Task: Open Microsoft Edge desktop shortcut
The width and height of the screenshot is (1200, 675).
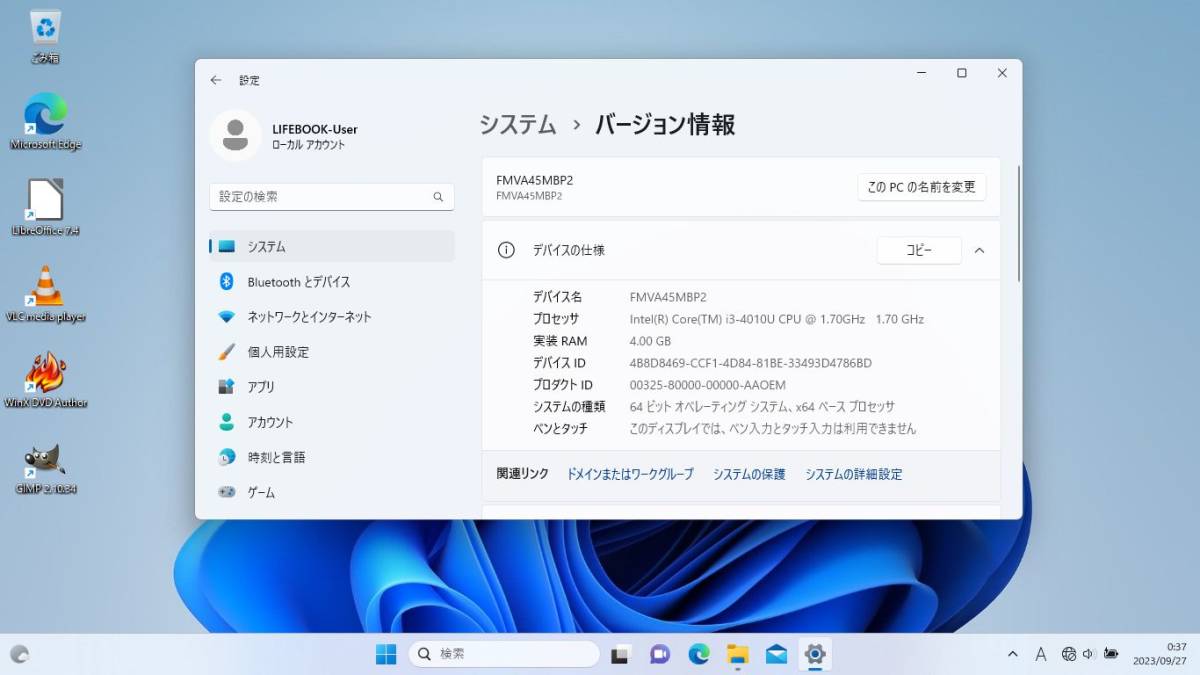Action: click(45, 121)
